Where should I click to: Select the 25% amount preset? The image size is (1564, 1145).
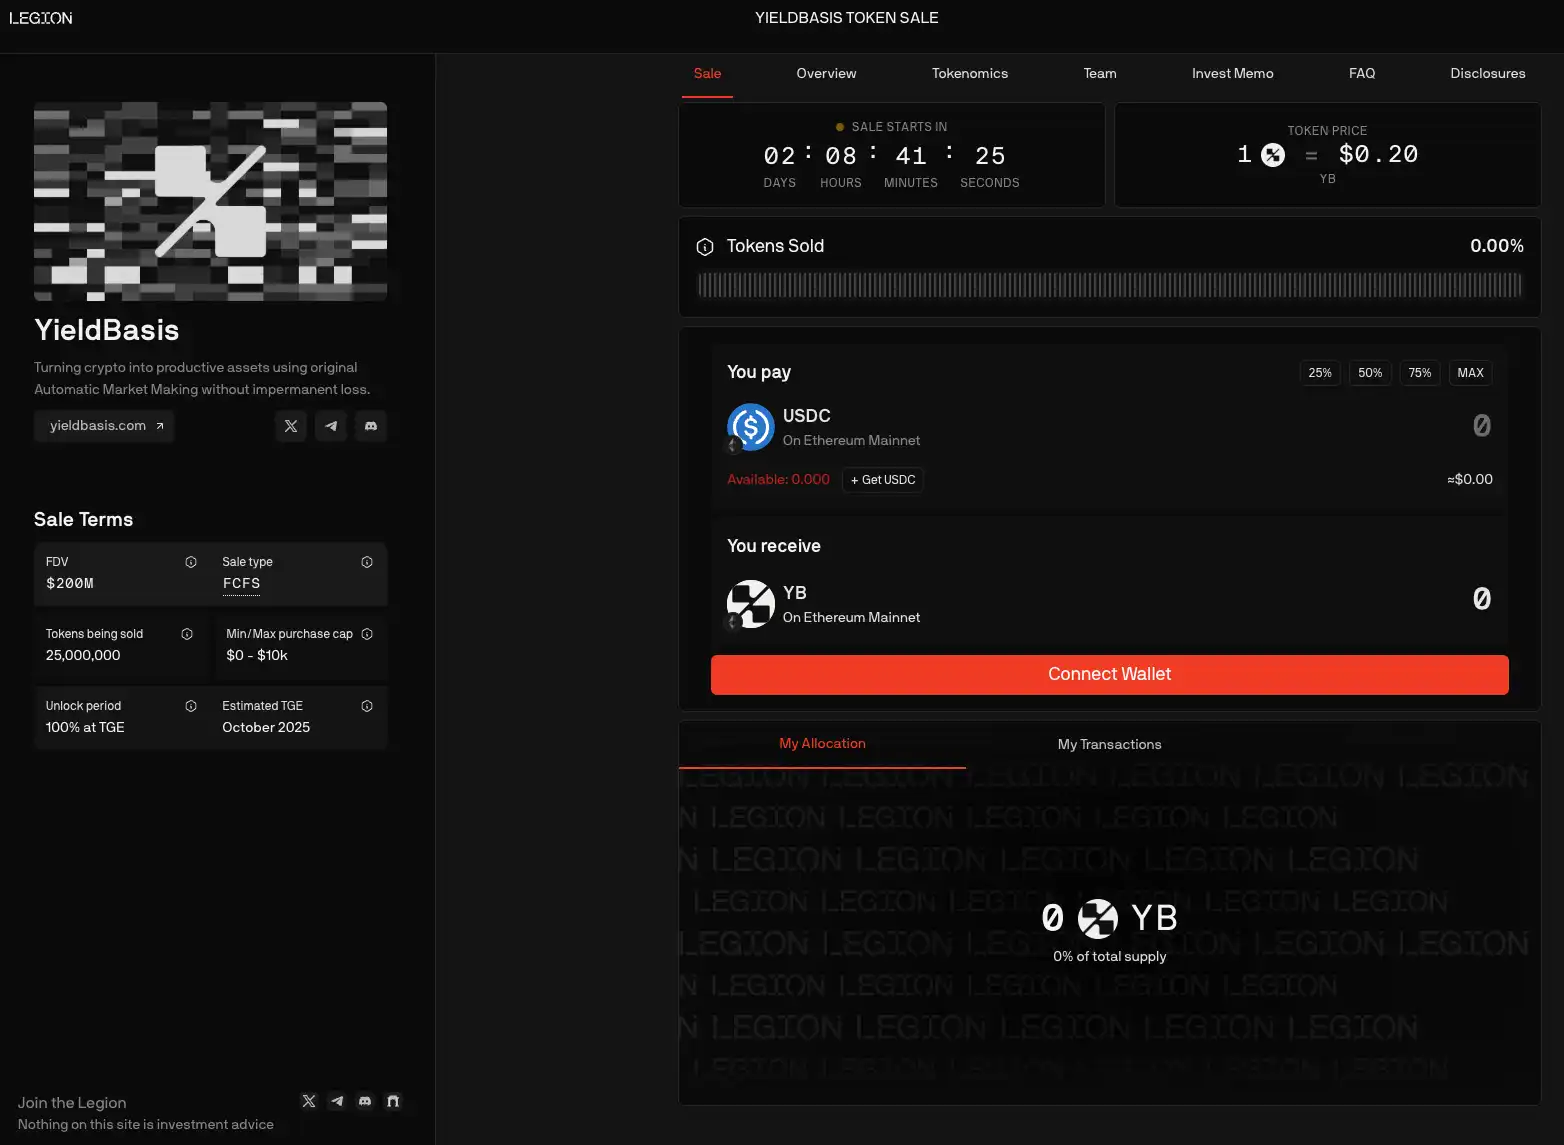pos(1320,373)
